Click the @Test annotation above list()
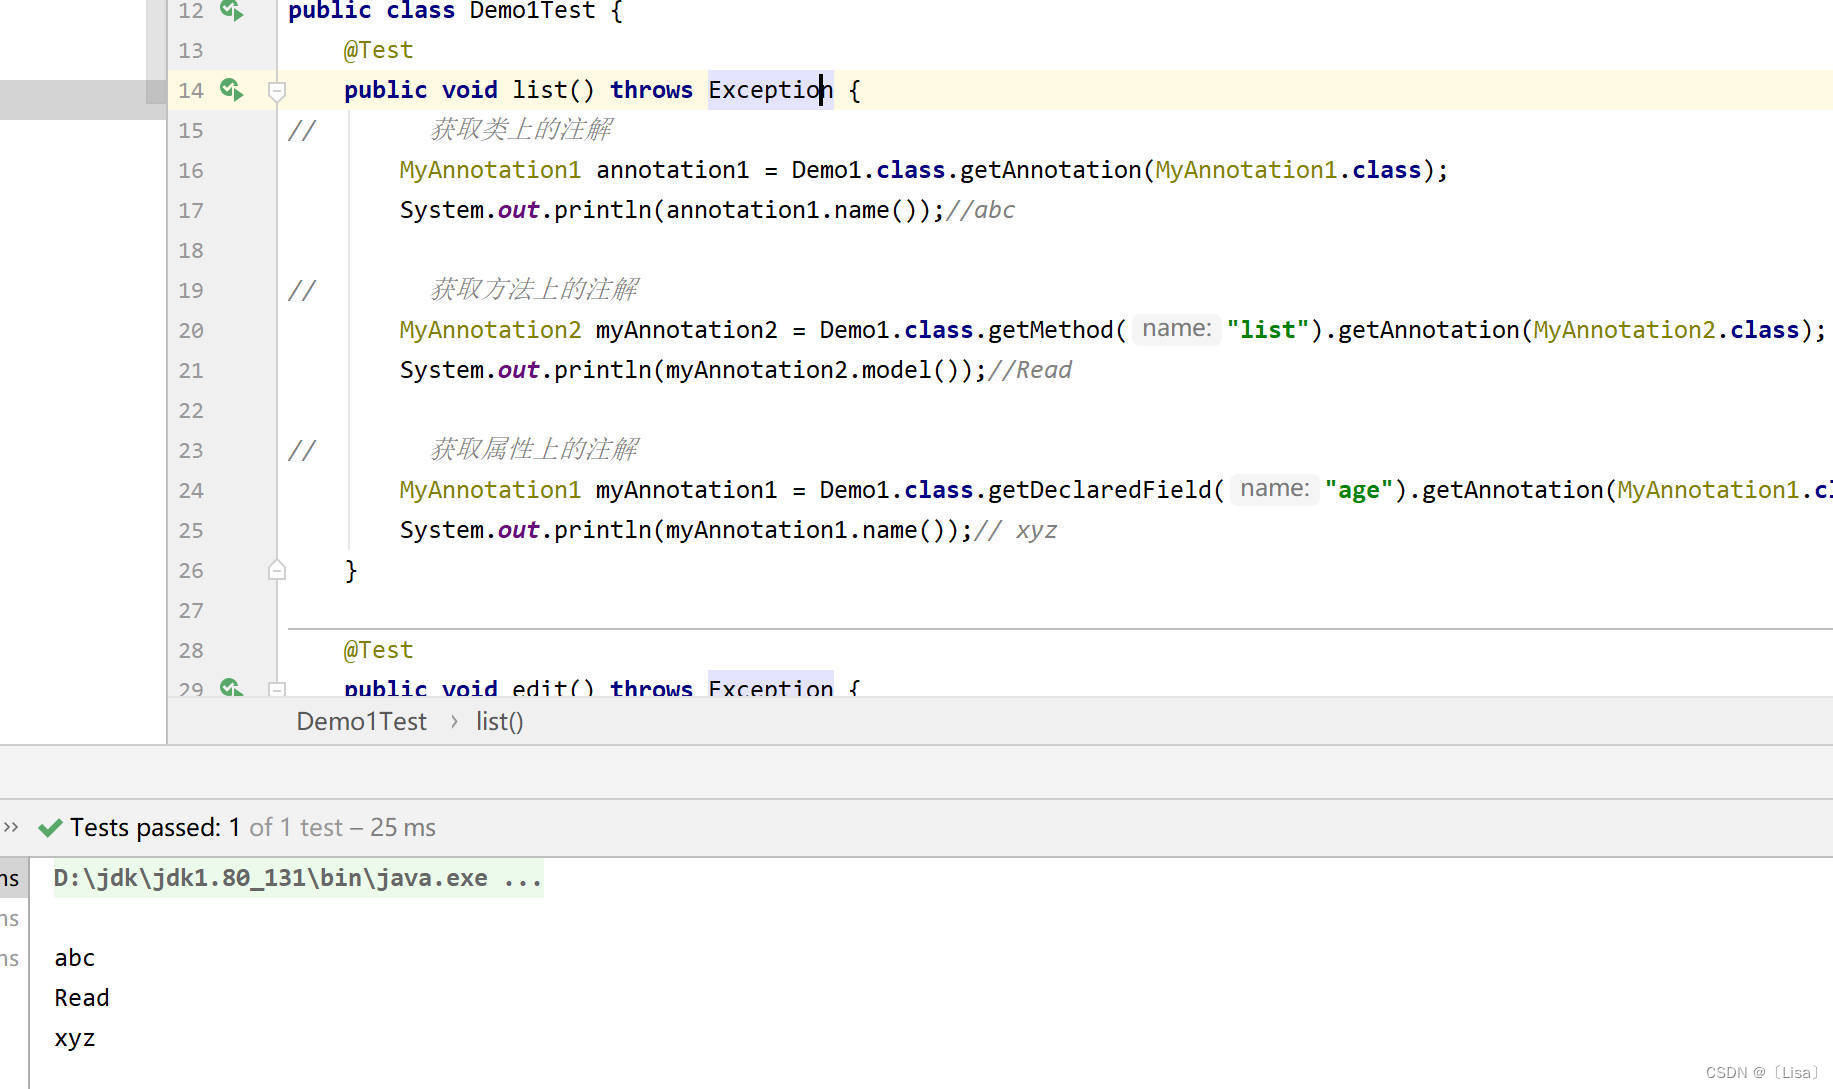 click(378, 50)
